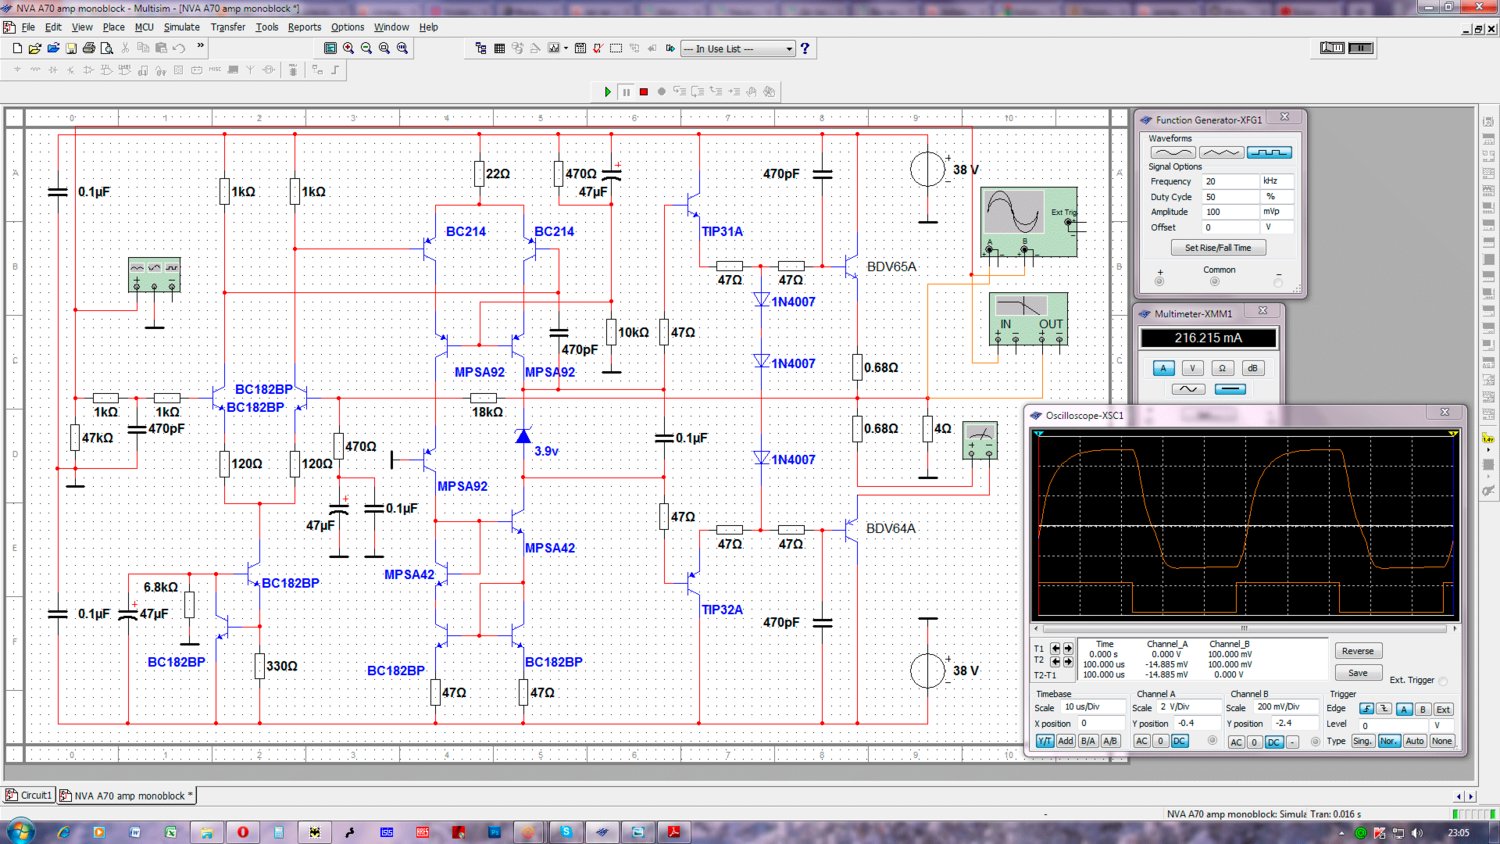Select oscilloscope B/A display mode
The height and width of the screenshot is (844, 1500).
[1088, 741]
